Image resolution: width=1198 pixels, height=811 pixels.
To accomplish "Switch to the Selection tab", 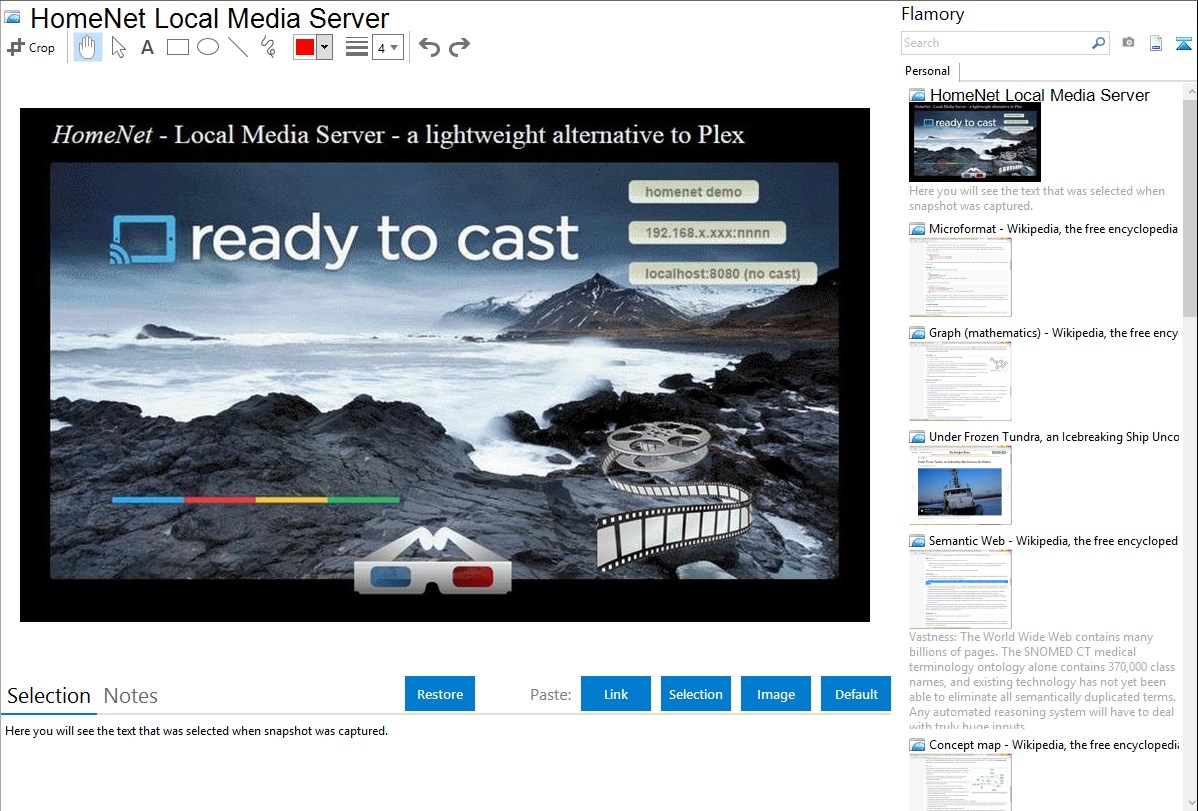I will coord(49,696).
